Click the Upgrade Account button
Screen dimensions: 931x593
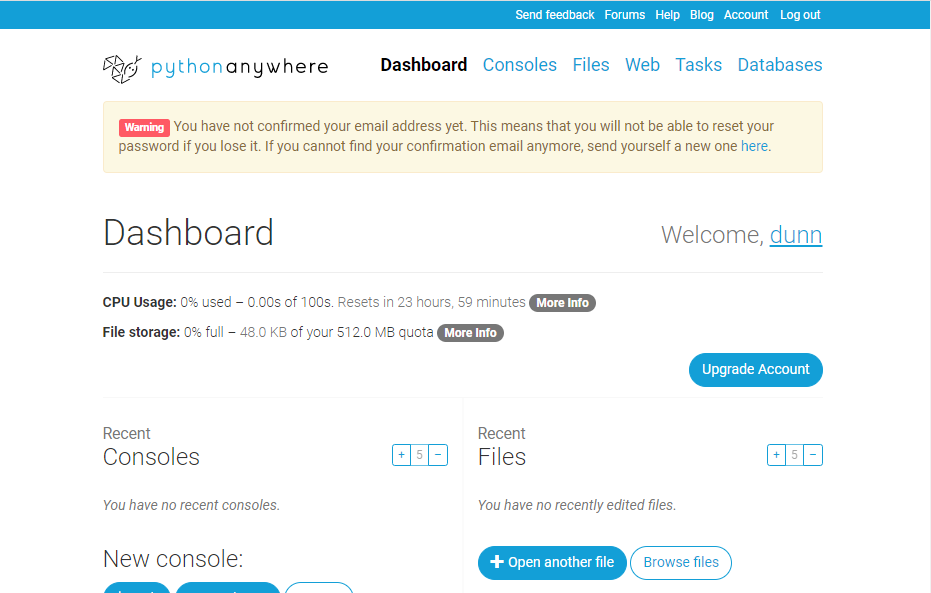pos(756,370)
